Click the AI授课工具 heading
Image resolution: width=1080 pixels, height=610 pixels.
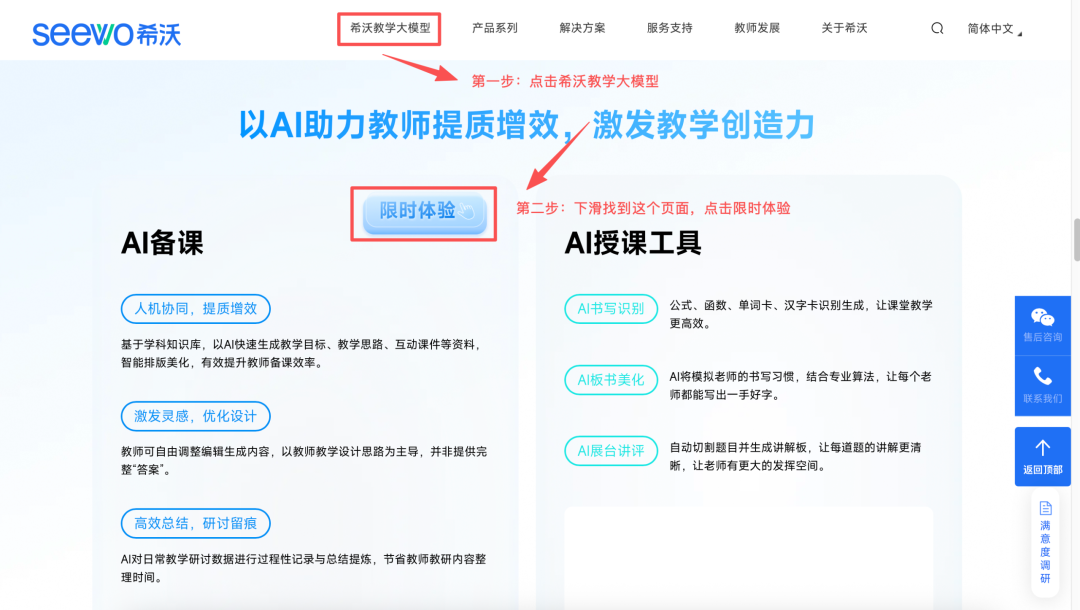pyautogui.click(x=633, y=243)
